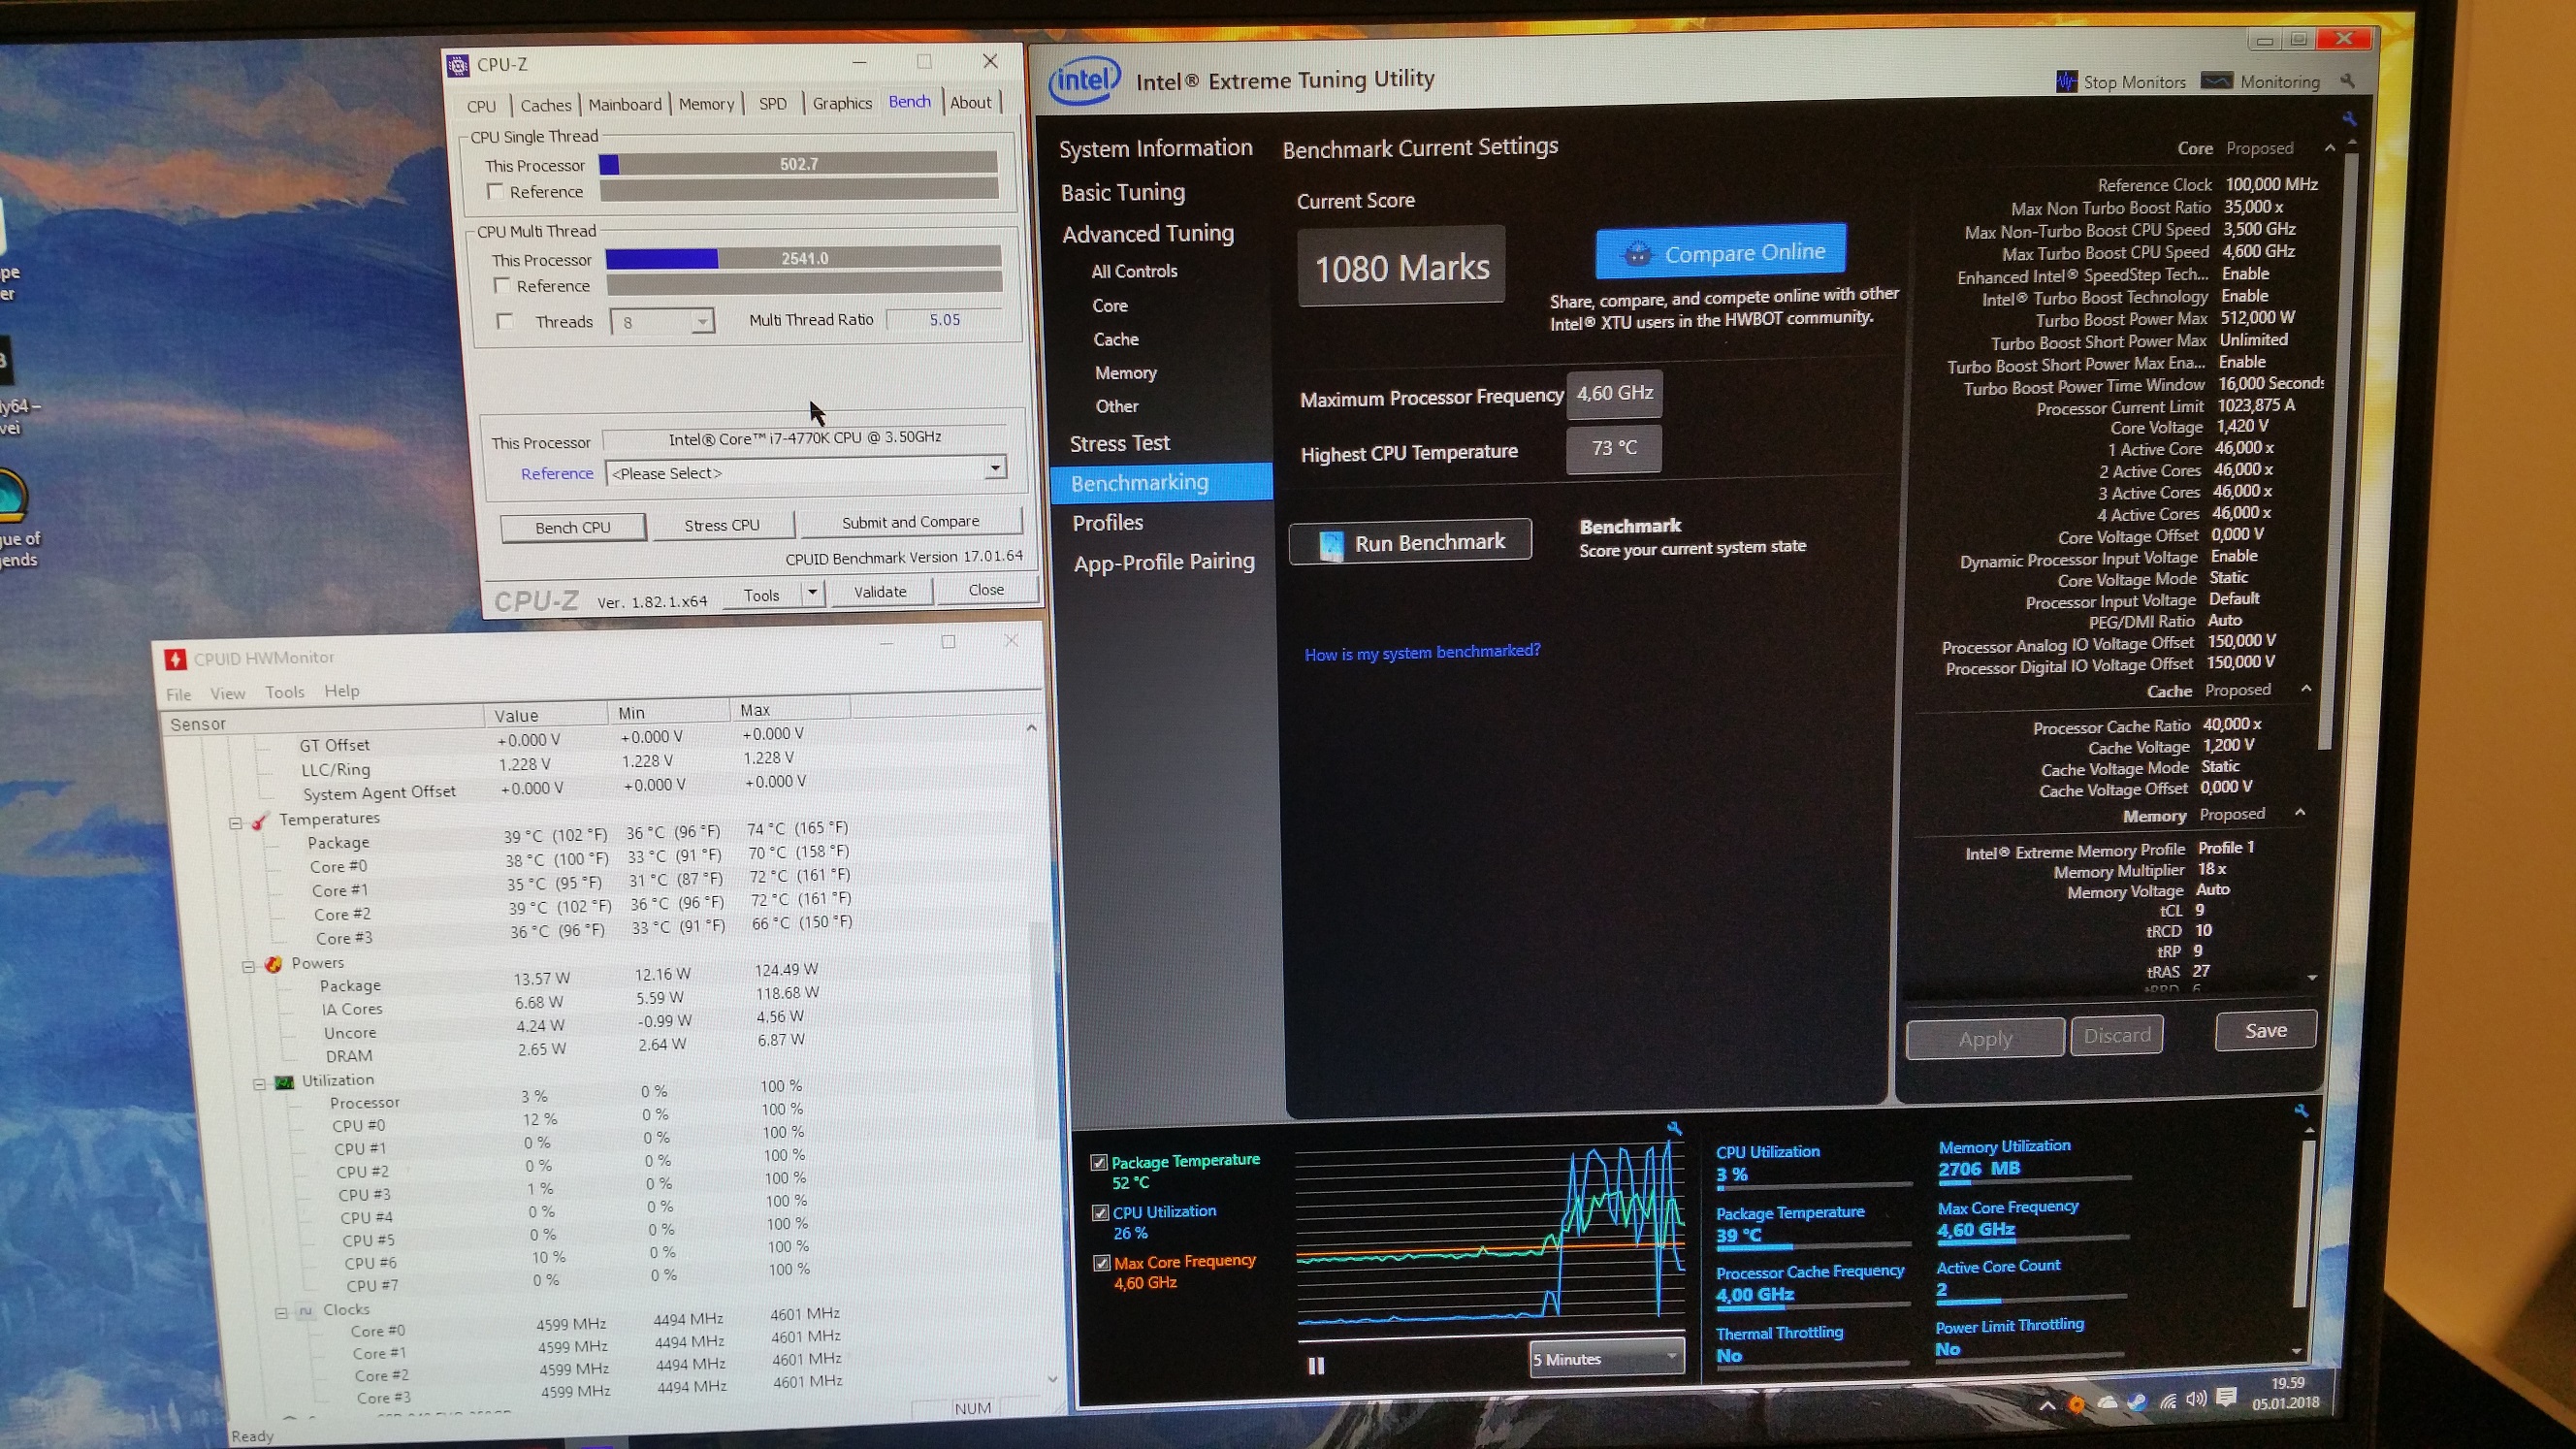This screenshot has width=2576, height=1449.
Task: Click the HWMonitor title bar app icon
Action: pos(175,659)
